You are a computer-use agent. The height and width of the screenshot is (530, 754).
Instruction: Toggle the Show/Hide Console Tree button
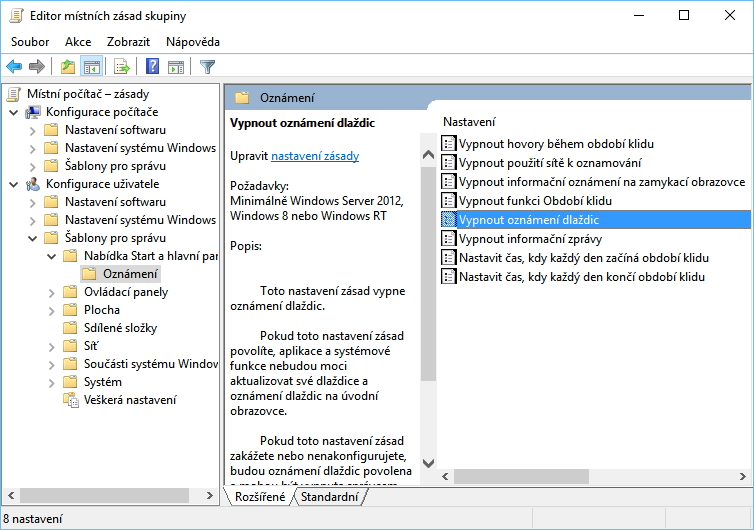[91, 67]
